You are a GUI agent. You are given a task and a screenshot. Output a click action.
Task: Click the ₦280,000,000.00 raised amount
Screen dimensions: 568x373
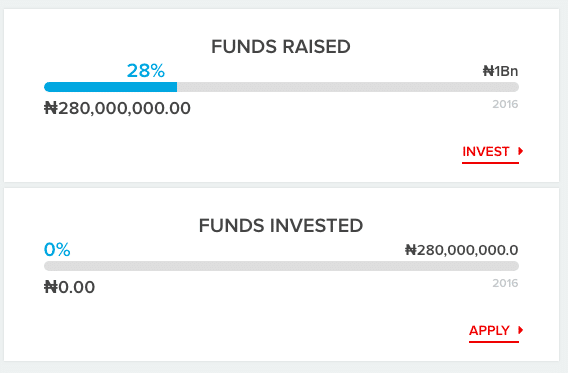117,108
